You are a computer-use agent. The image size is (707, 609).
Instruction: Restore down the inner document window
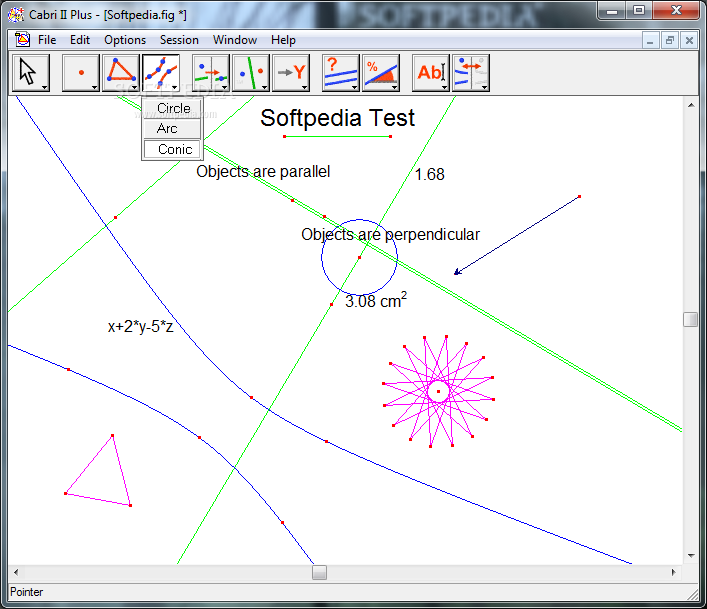[x=670, y=41]
